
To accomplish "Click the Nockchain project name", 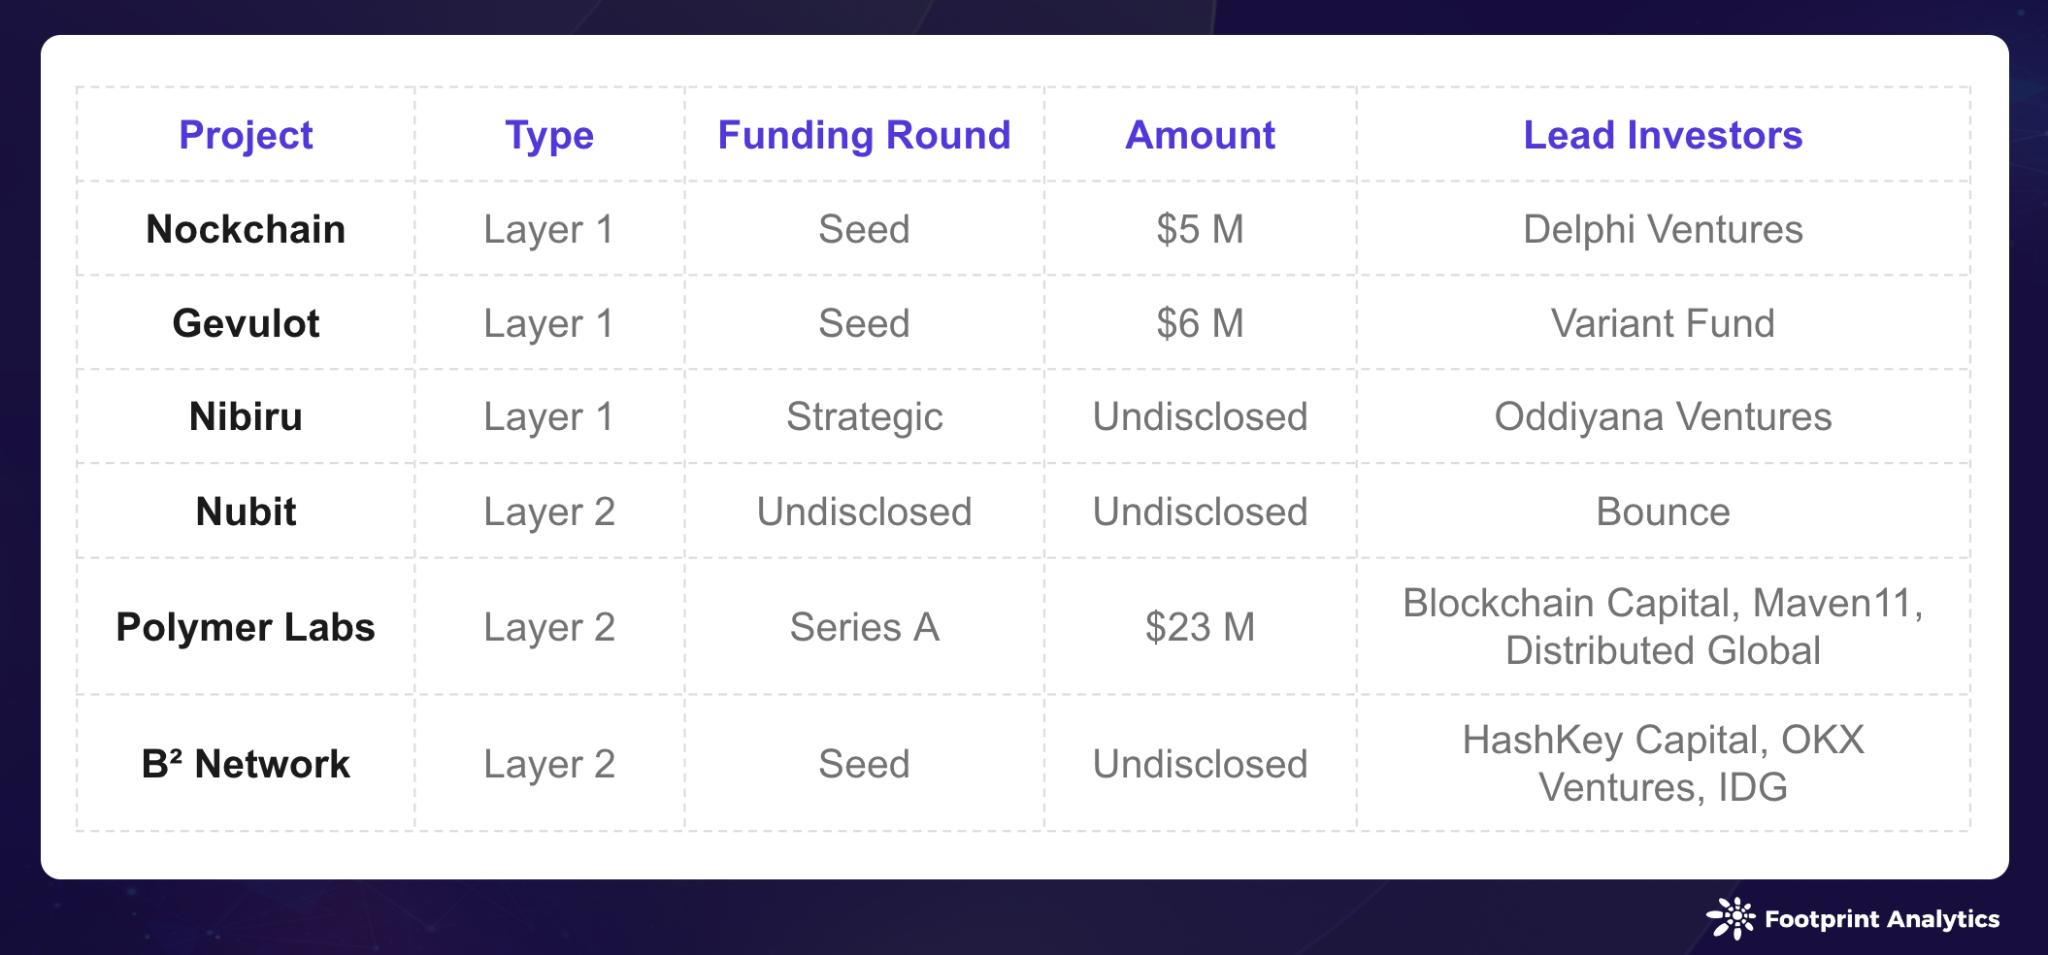I will 246,229.
